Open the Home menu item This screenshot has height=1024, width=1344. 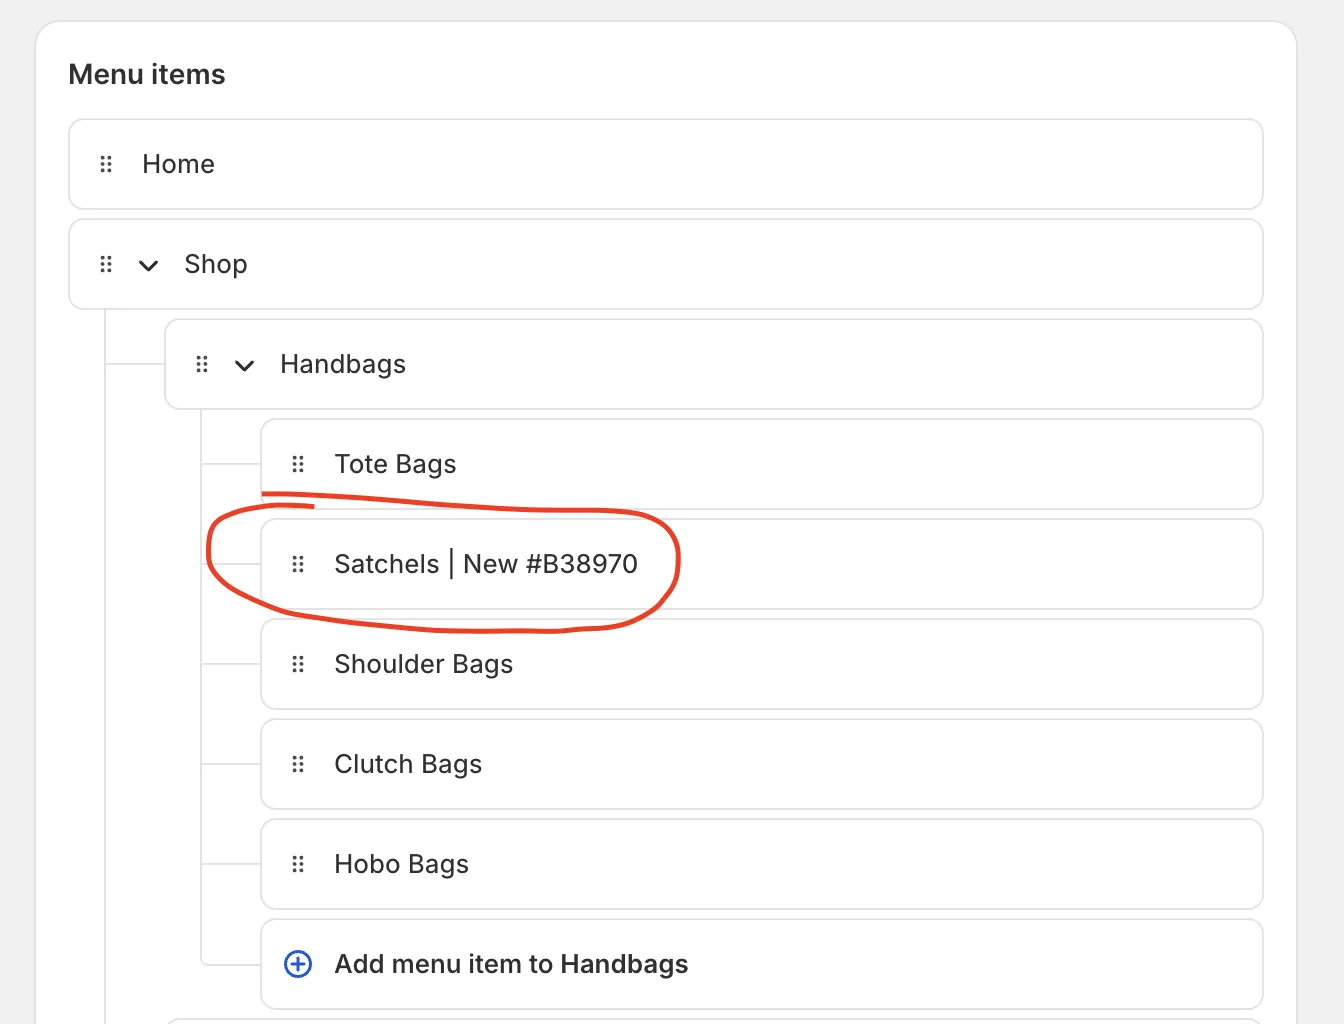(178, 164)
